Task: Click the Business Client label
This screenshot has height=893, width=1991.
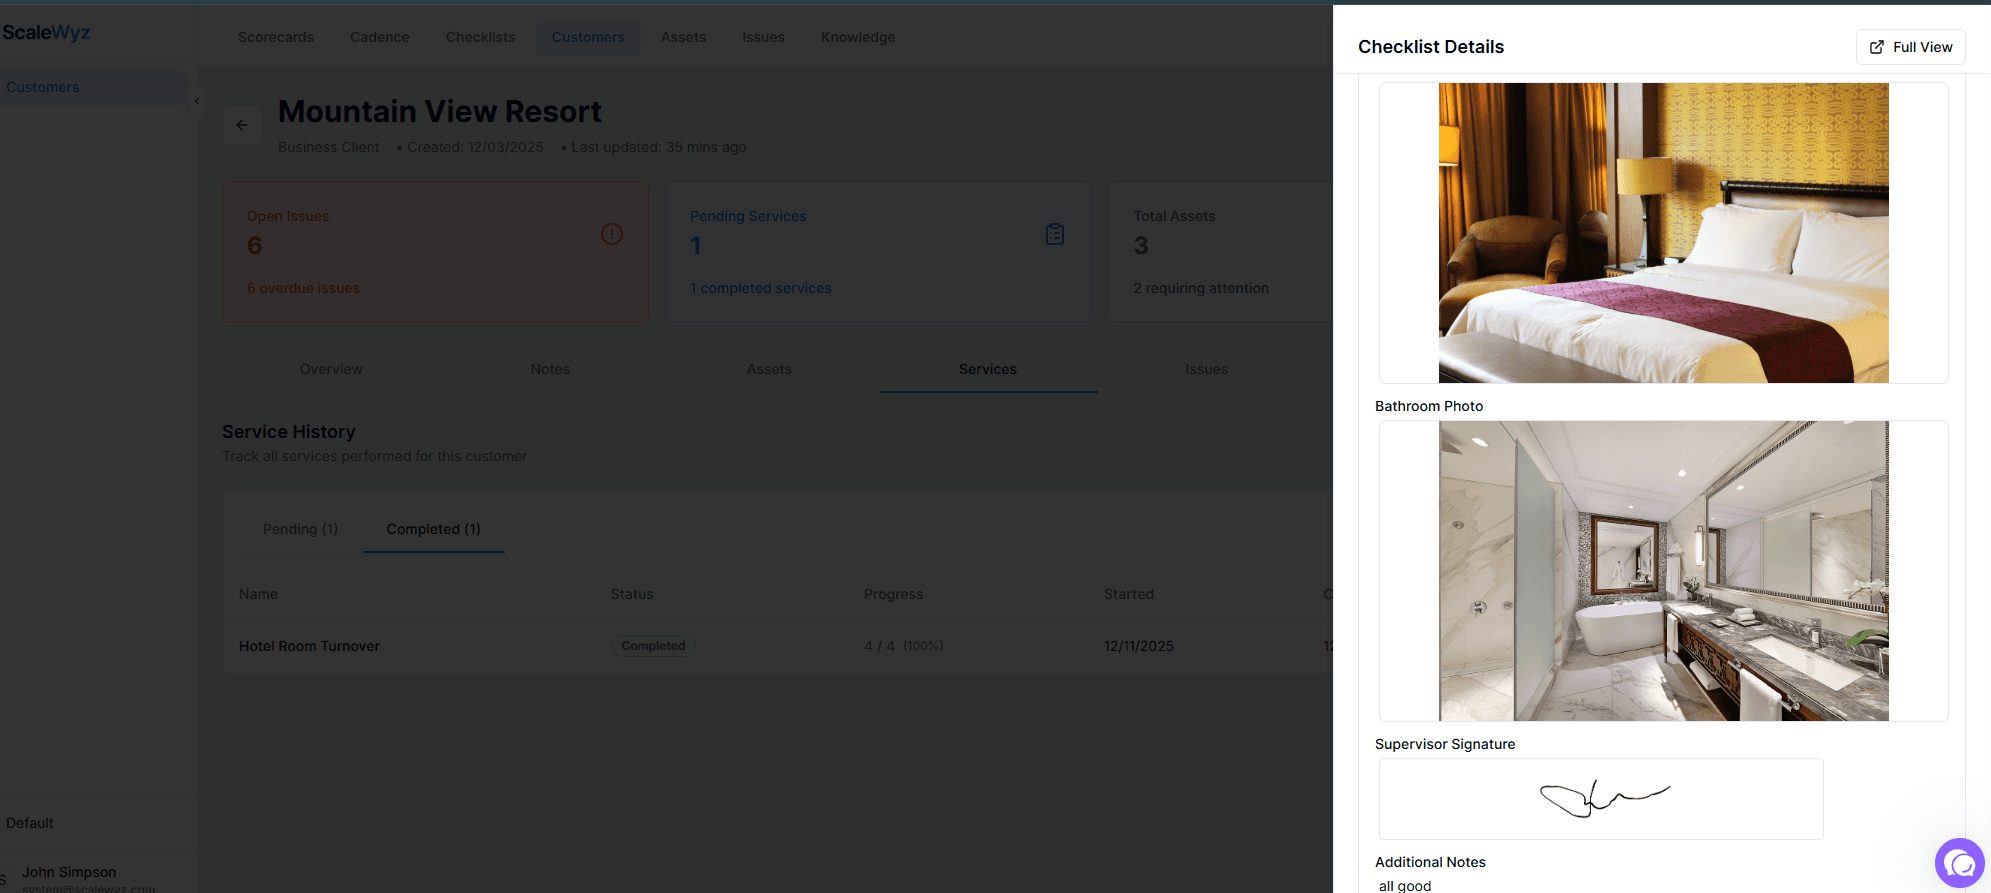Action: [x=329, y=147]
